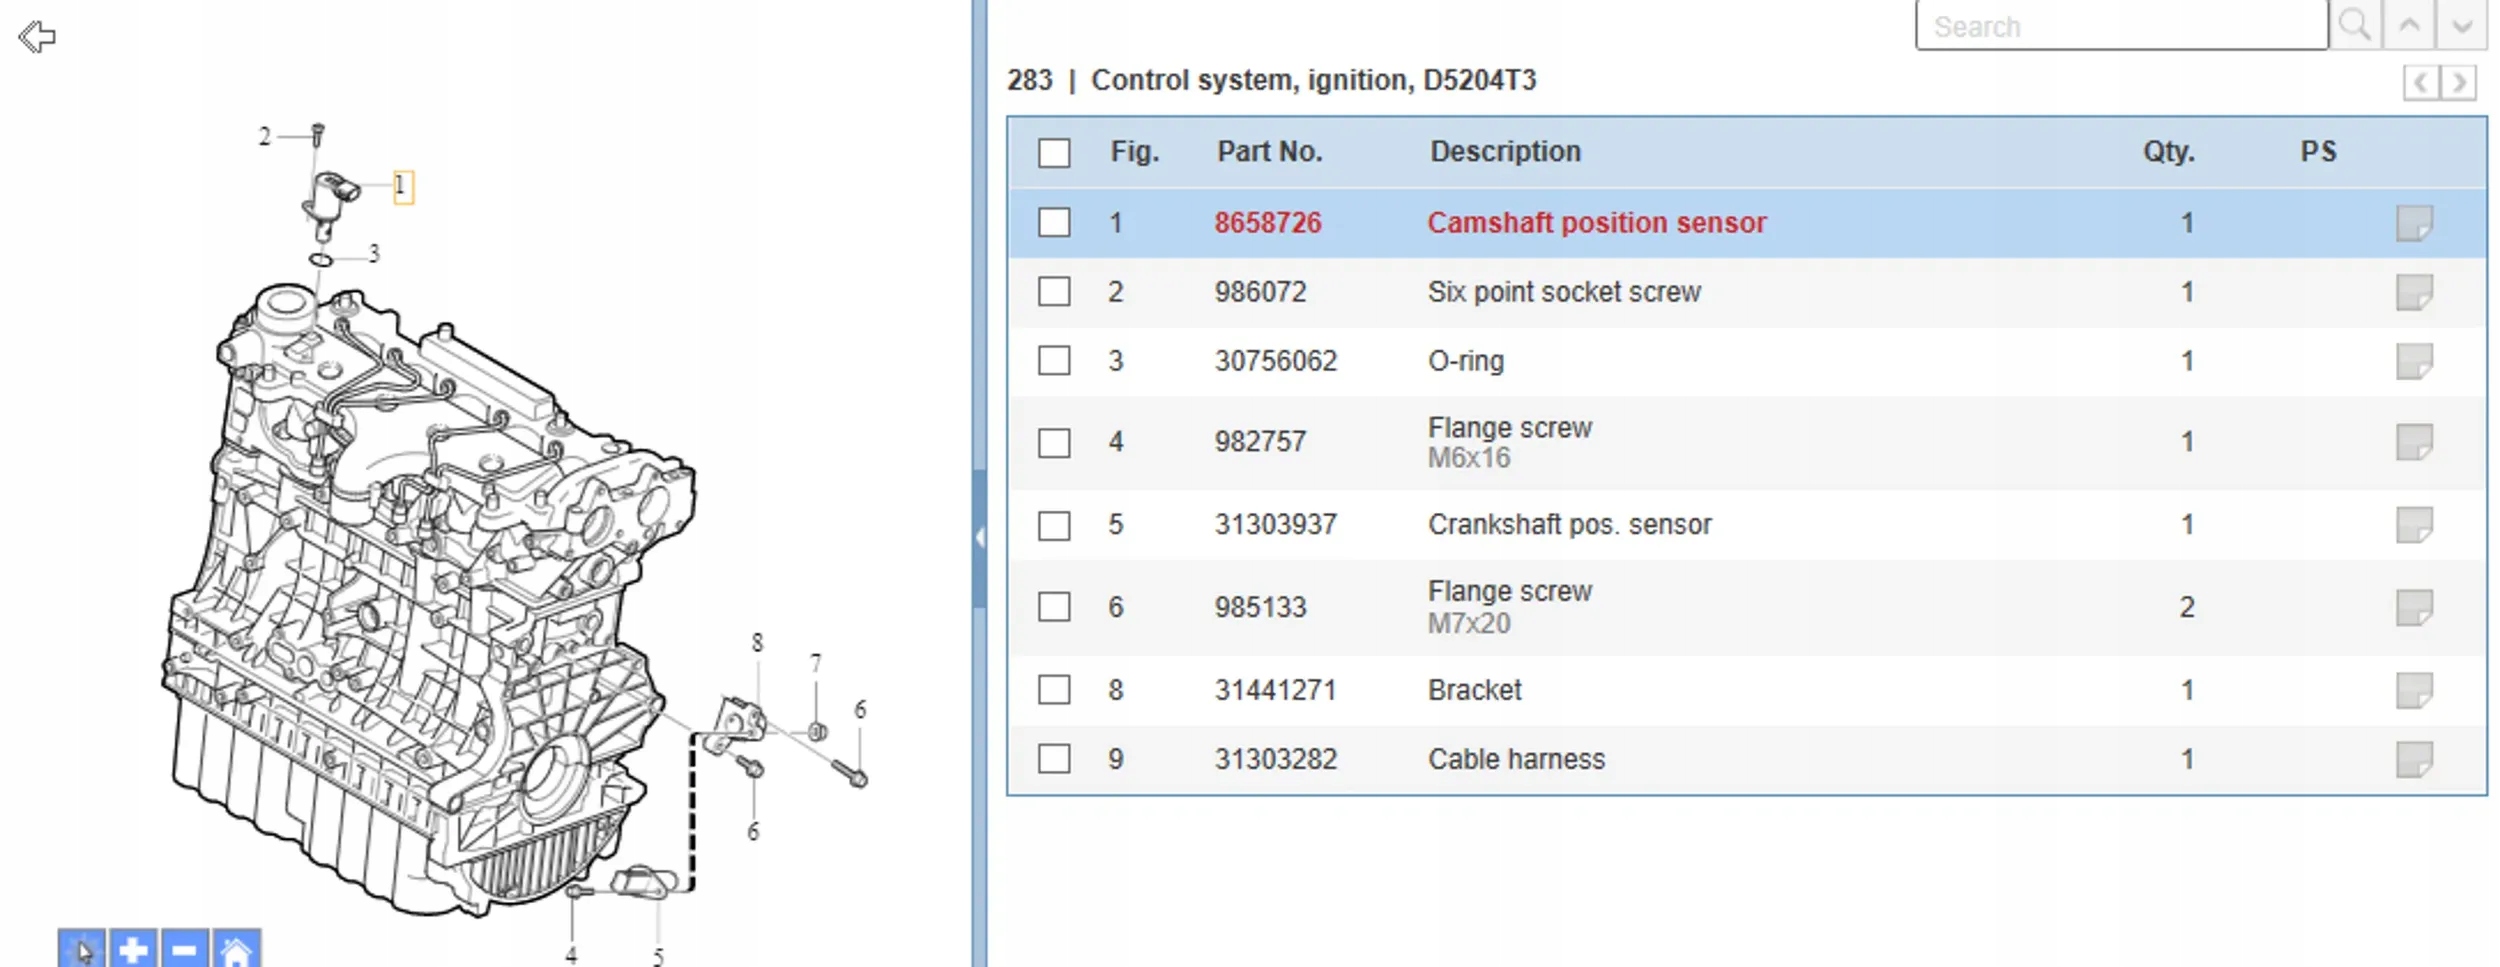Check the Cable harness row checkbox
Viewport: 2500px width, 967px height.
[1054, 759]
